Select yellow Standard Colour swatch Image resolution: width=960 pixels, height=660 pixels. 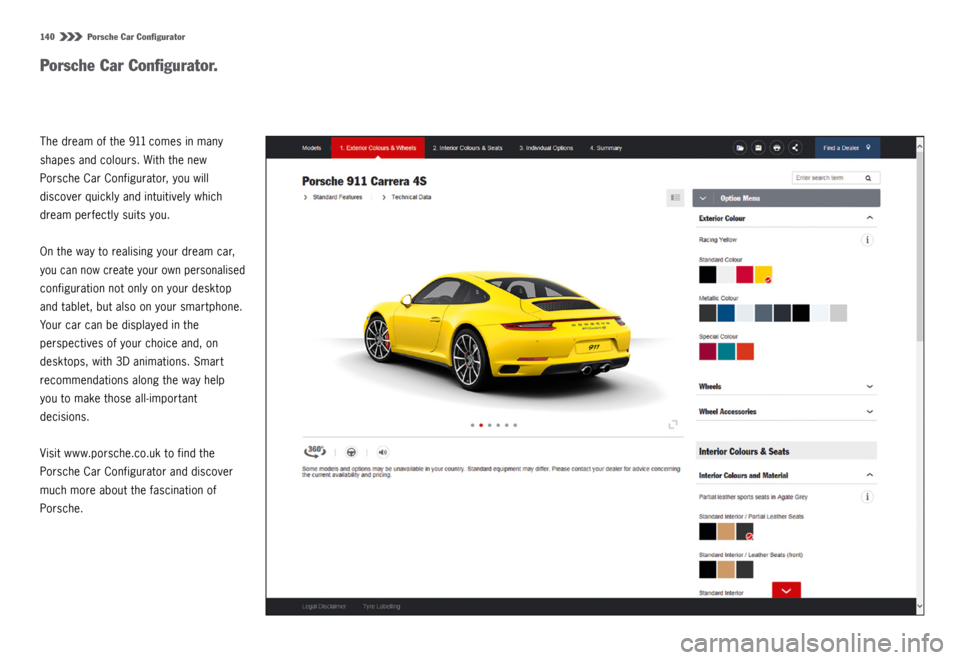click(x=763, y=274)
